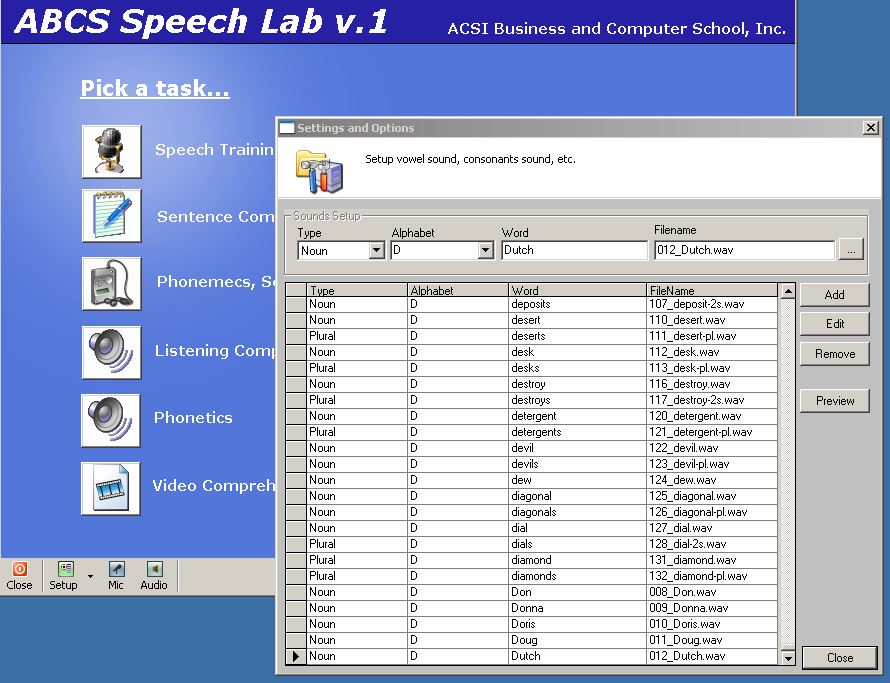Click the Pick a task heading link
Viewport: 890px width, 683px height.
pyautogui.click(x=155, y=89)
